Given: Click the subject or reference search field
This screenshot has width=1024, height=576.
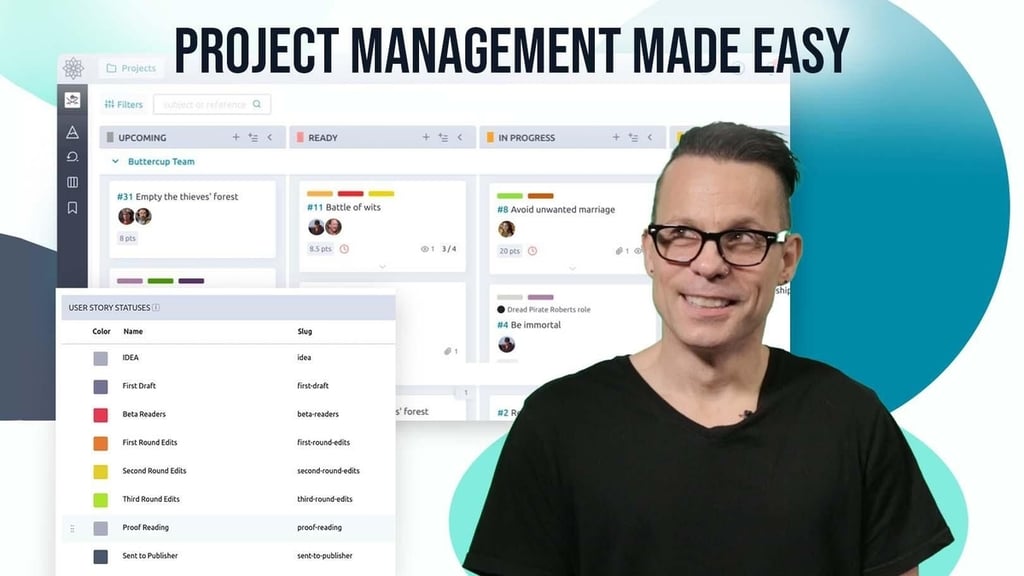Looking at the screenshot, I should pos(212,104).
